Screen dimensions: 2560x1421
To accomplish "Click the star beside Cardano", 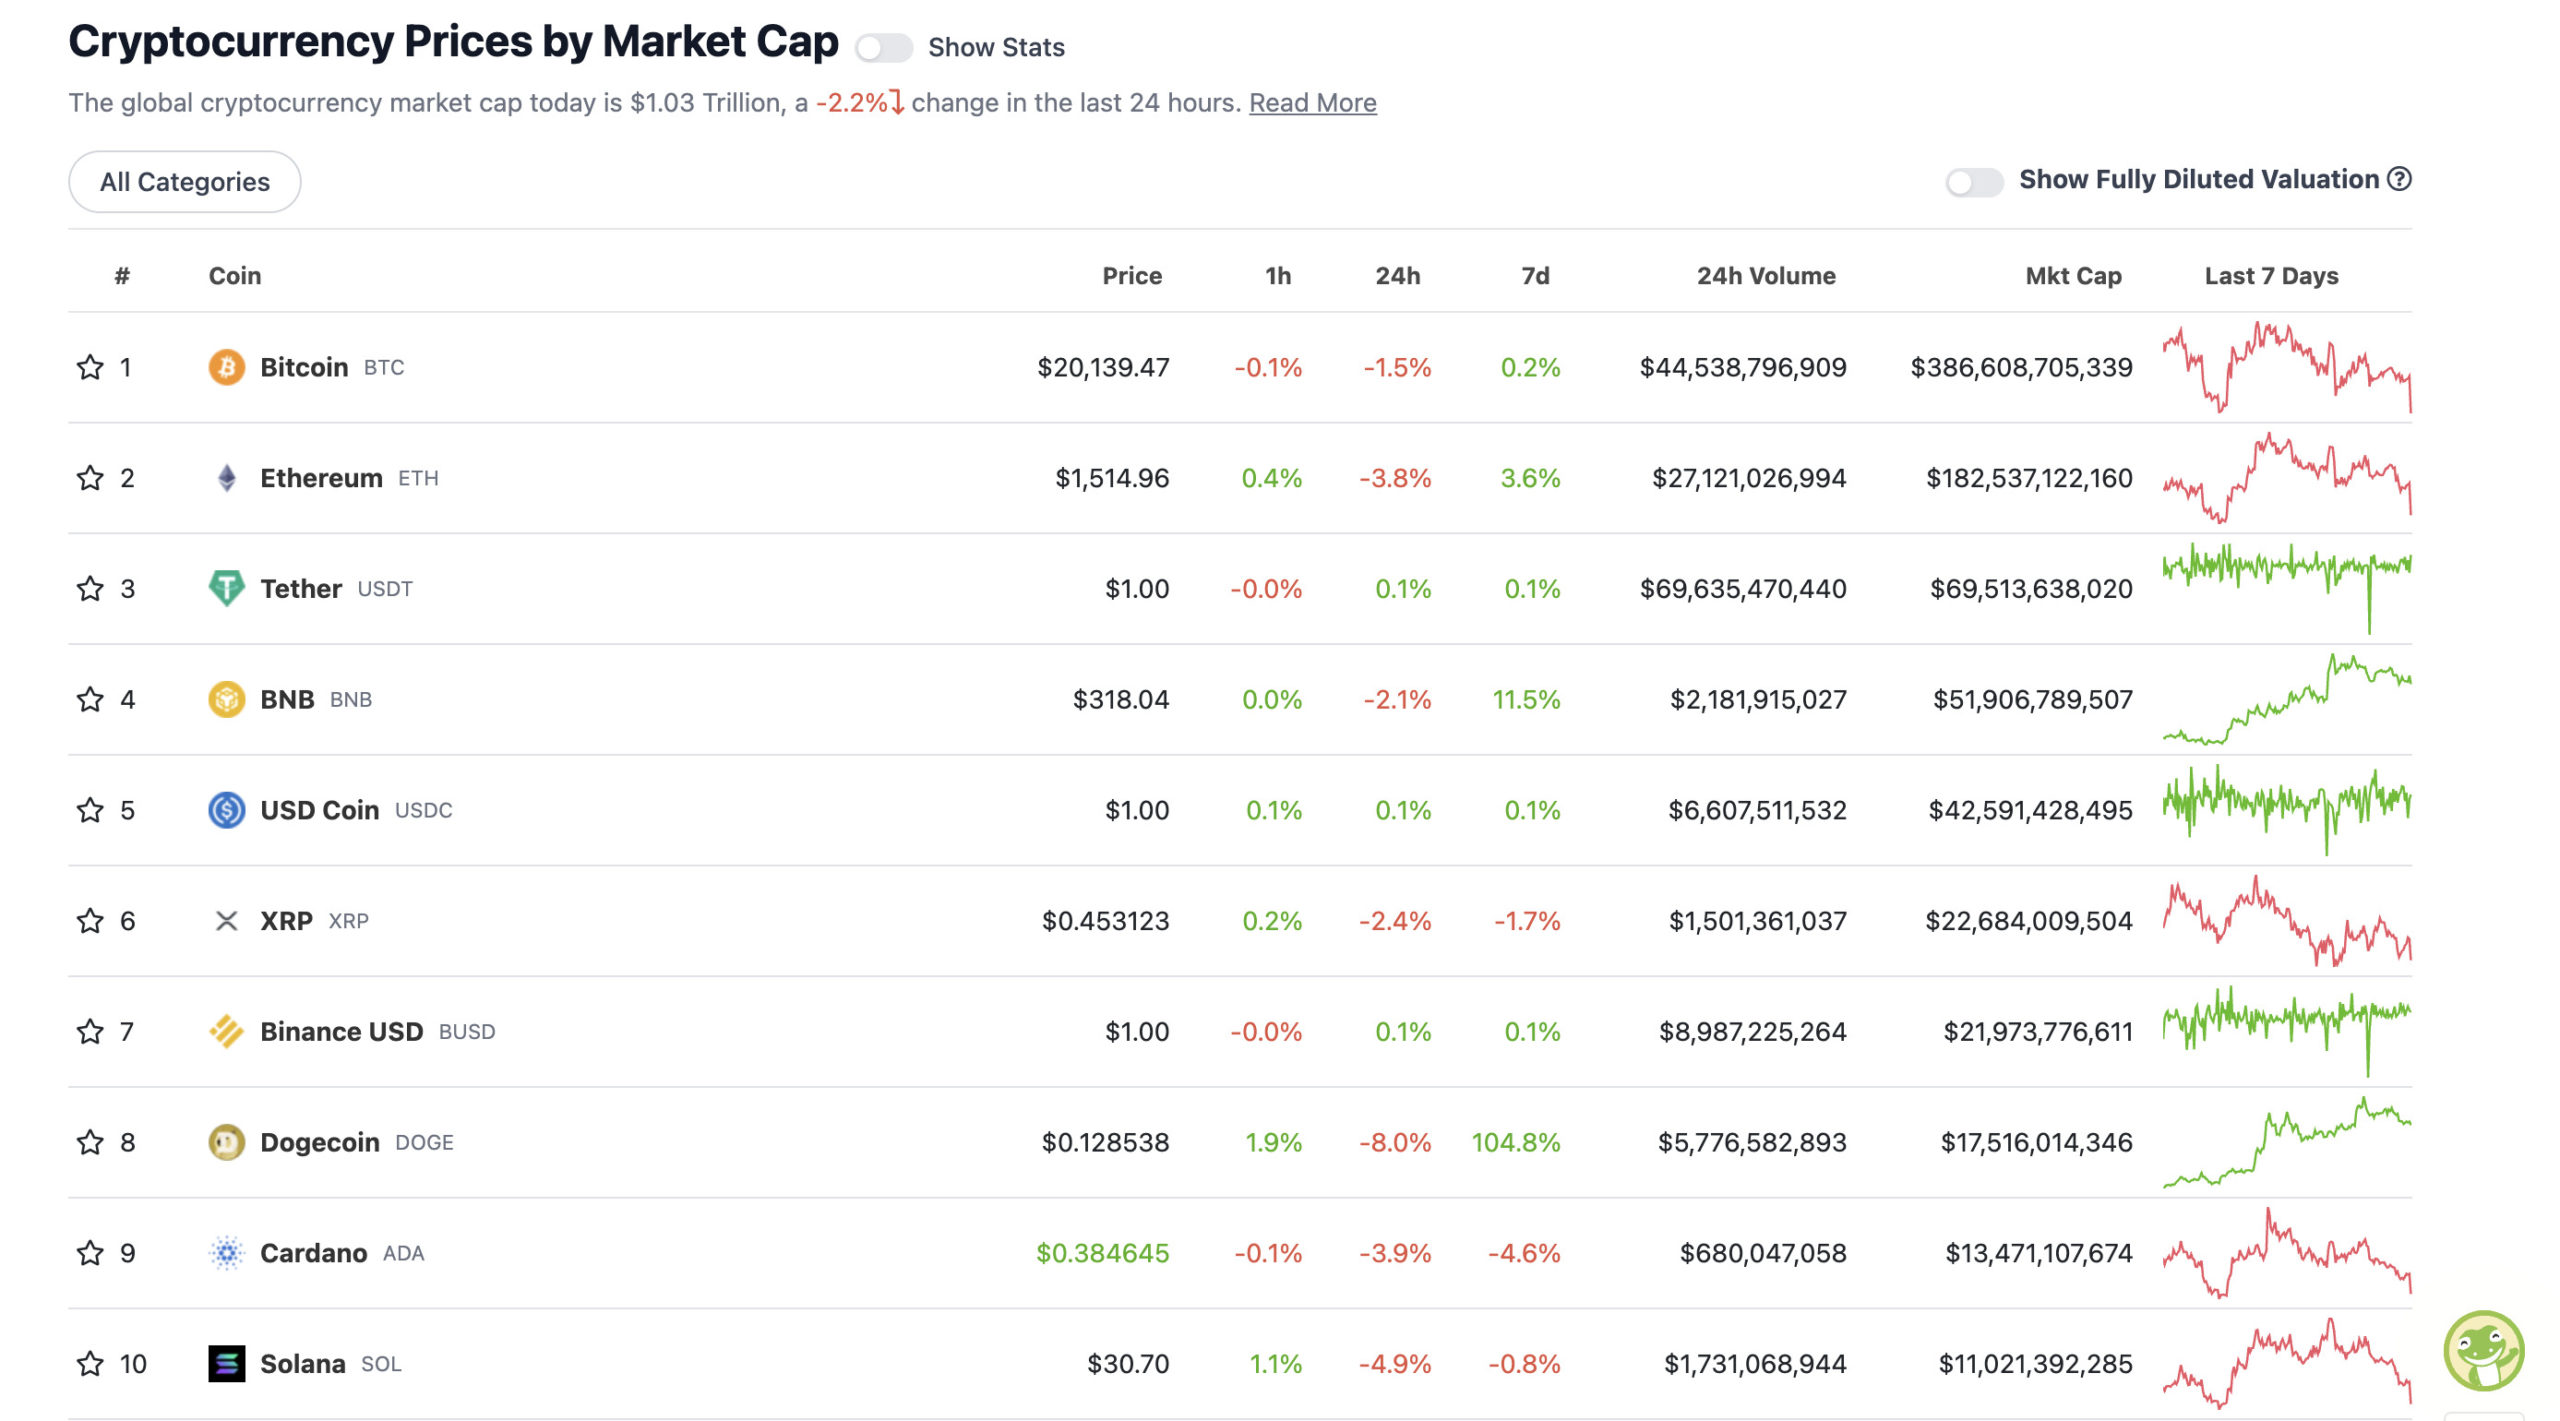I will click(x=90, y=1253).
